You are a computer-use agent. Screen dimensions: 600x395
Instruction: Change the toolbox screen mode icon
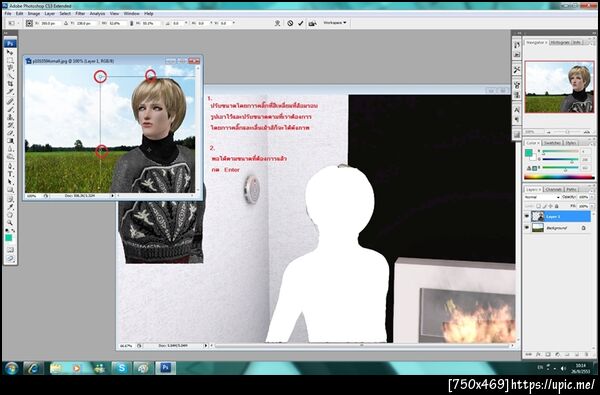click(x=10, y=259)
